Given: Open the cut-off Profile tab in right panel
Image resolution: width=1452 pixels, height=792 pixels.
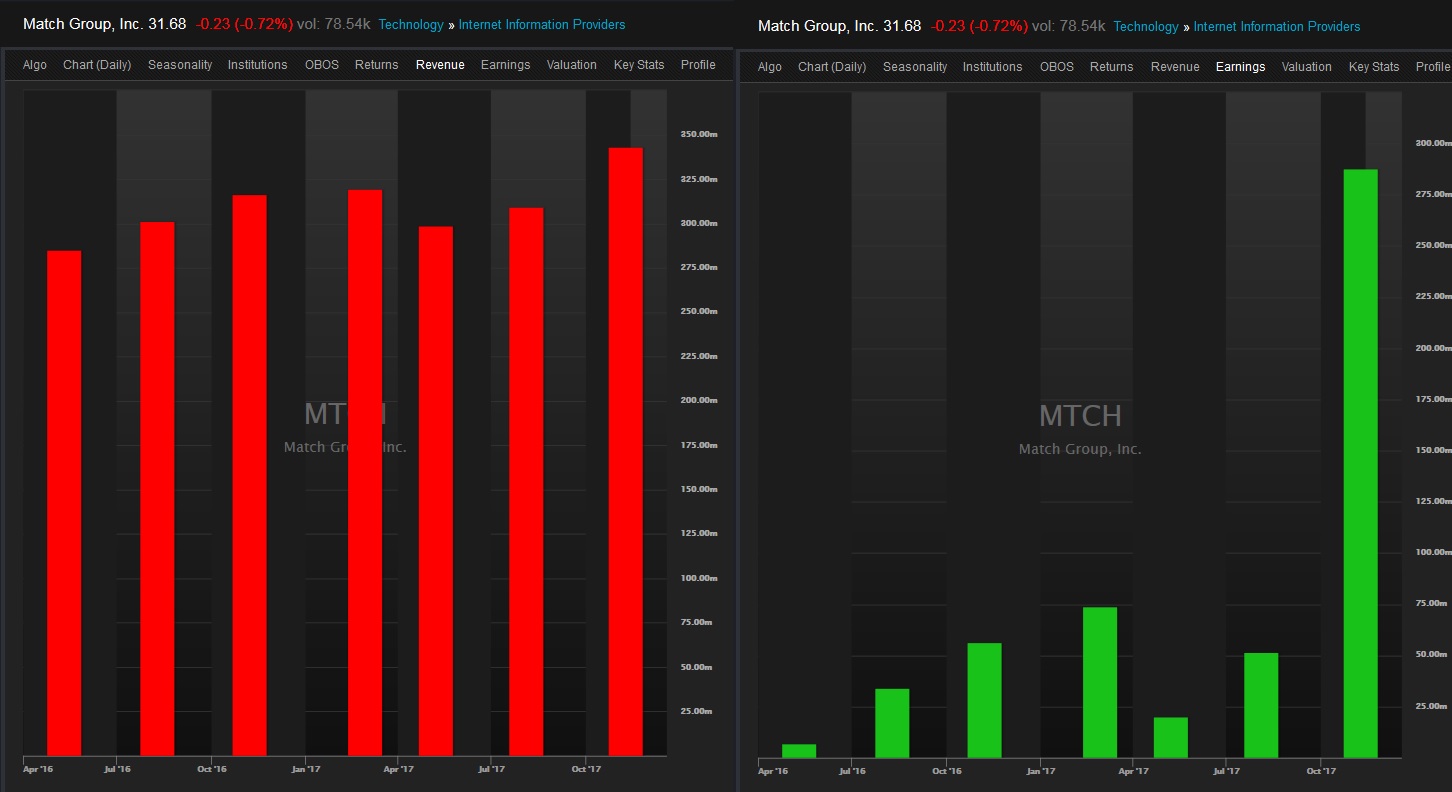Looking at the screenshot, I should [x=1433, y=67].
